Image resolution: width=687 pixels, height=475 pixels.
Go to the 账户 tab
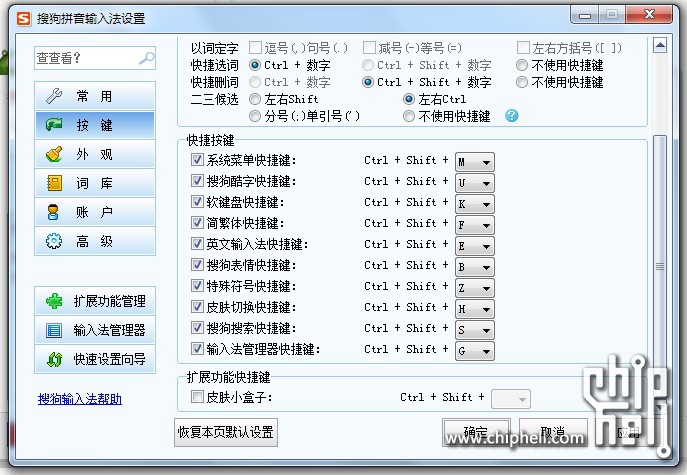click(x=95, y=212)
